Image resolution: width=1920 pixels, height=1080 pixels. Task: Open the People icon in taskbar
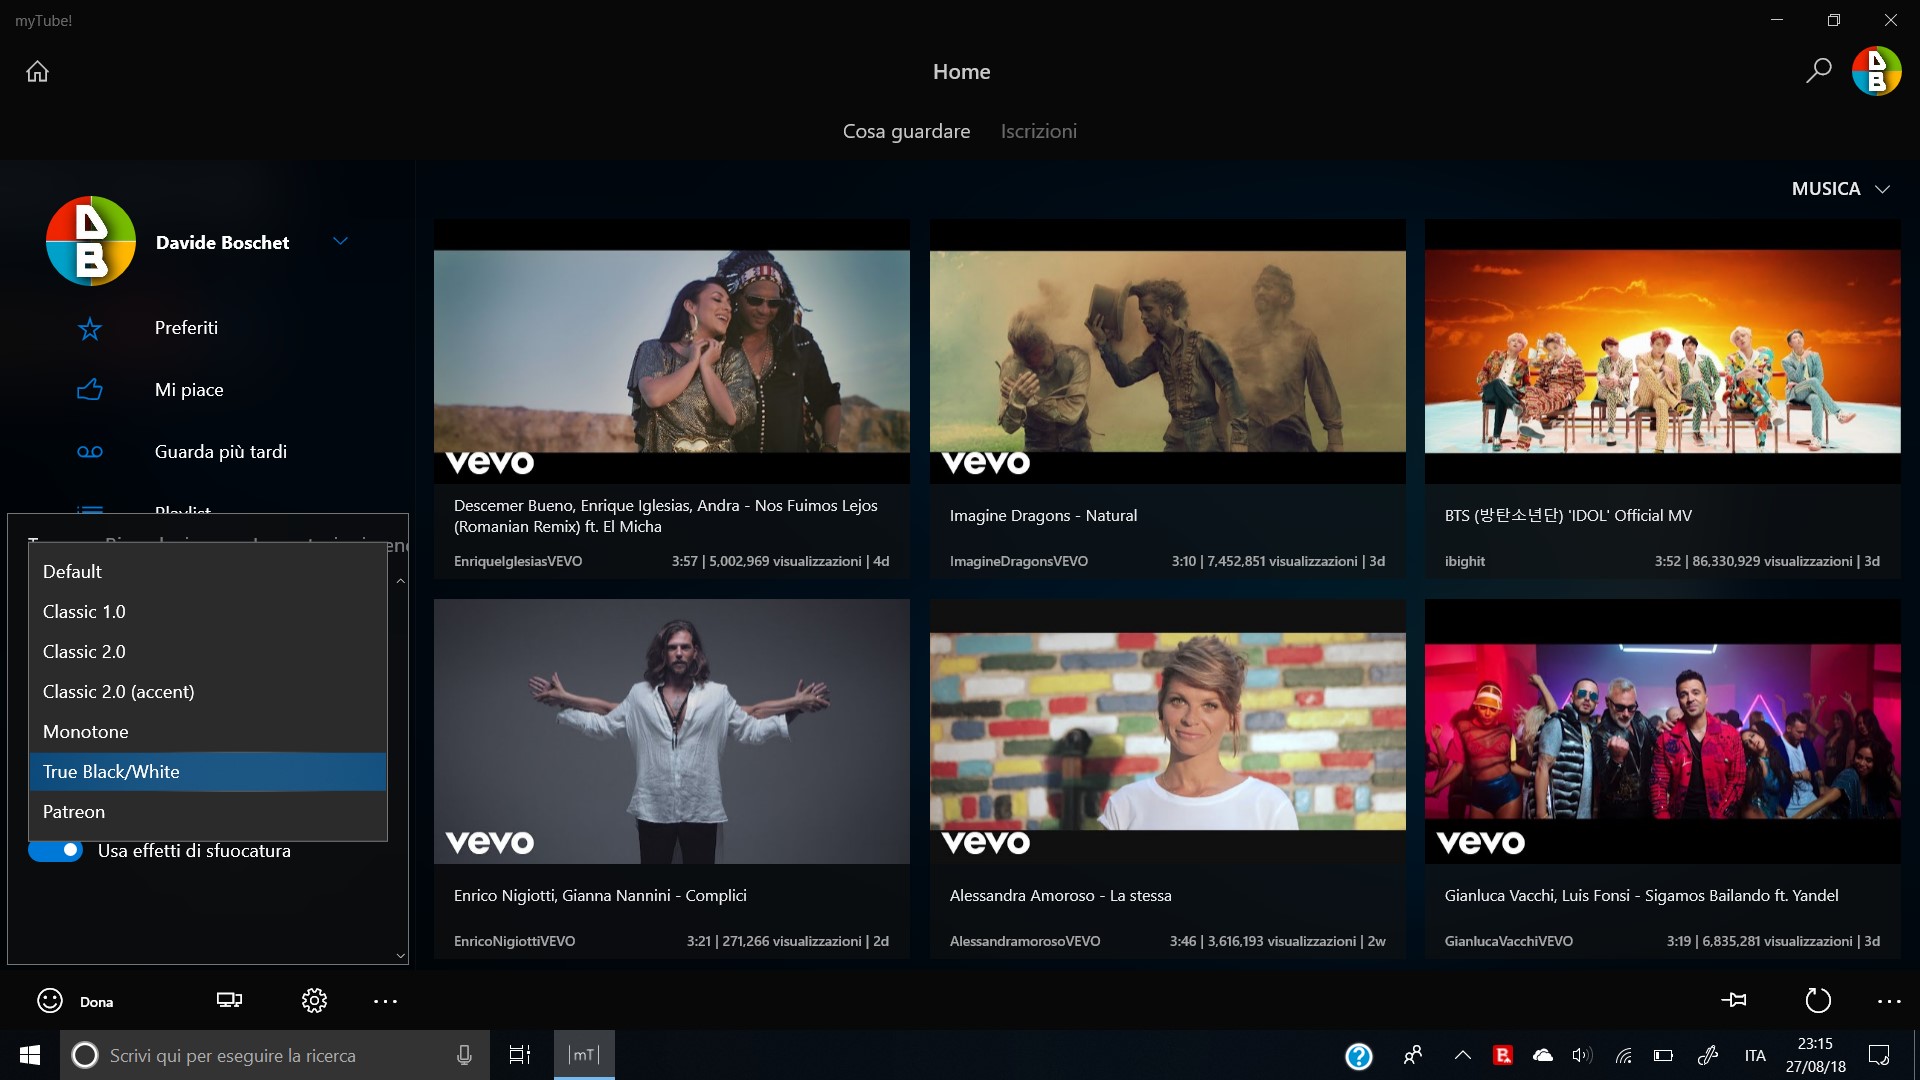tap(1413, 1055)
